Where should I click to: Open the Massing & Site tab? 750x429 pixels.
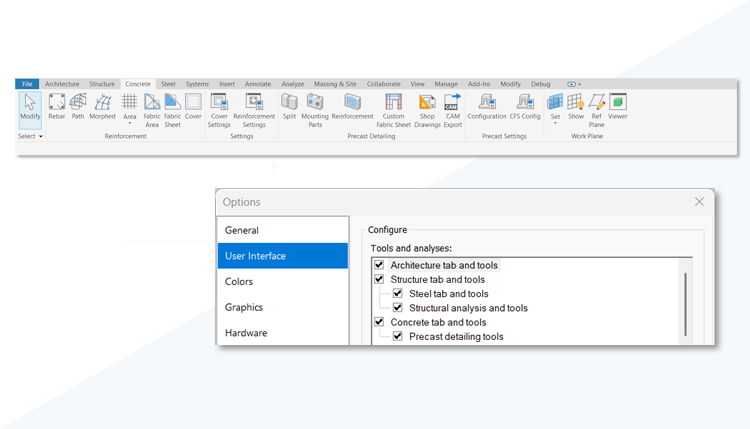335,84
